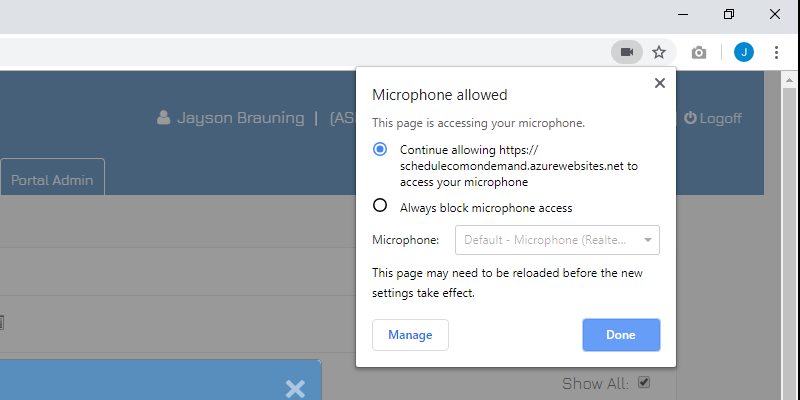Click the camera indicator in address bar

tap(627, 52)
